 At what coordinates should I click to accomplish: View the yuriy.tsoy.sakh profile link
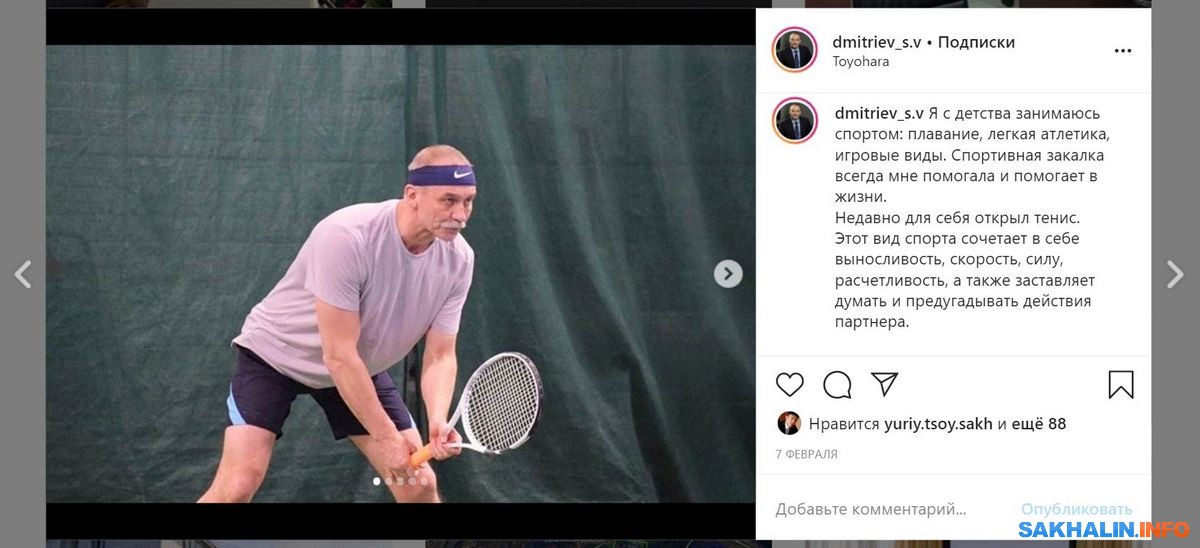(938, 424)
